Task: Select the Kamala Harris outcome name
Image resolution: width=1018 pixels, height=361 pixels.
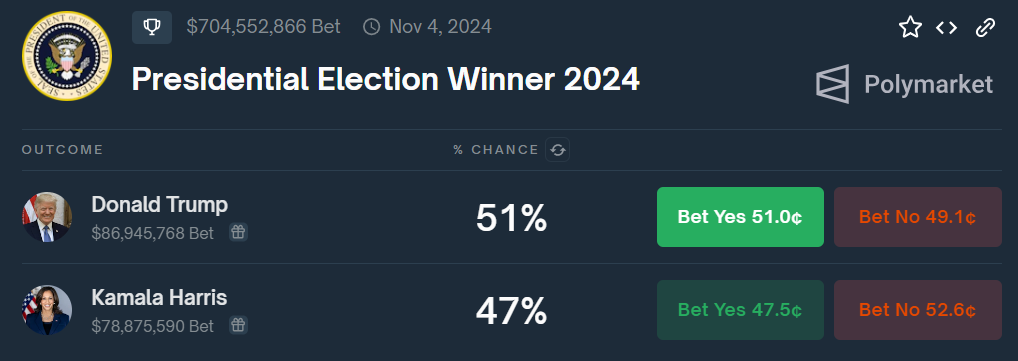Action: [x=160, y=297]
